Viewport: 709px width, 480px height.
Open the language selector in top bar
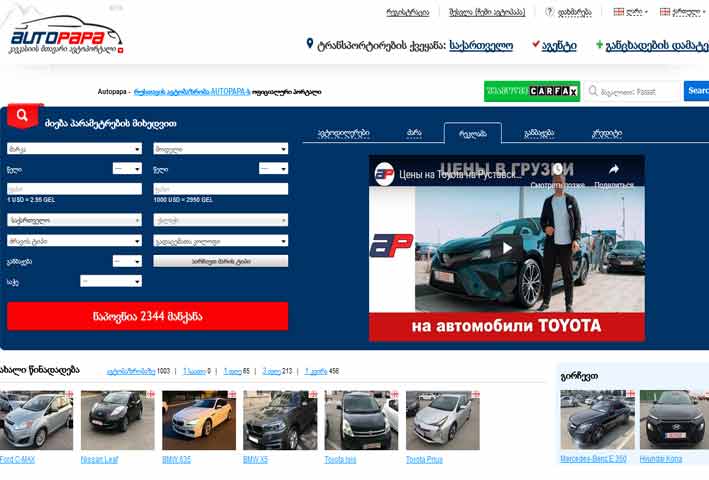tap(683, 12)
